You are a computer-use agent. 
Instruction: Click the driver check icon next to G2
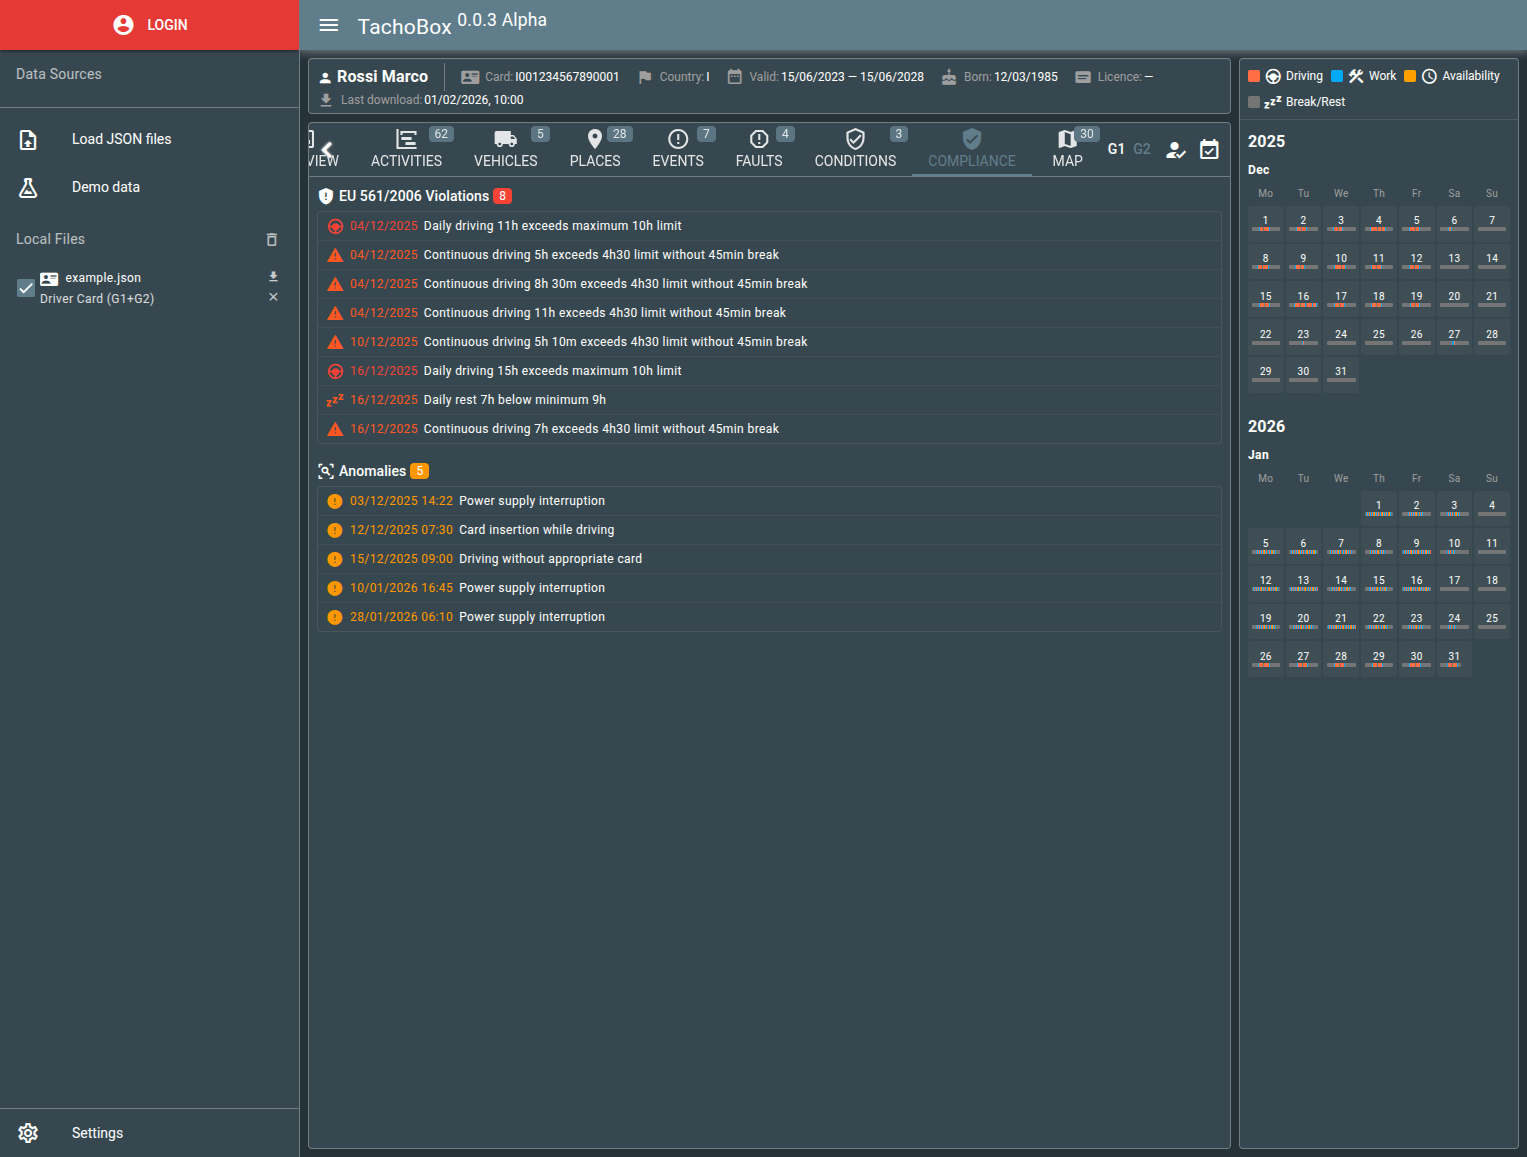point(1176,150)
